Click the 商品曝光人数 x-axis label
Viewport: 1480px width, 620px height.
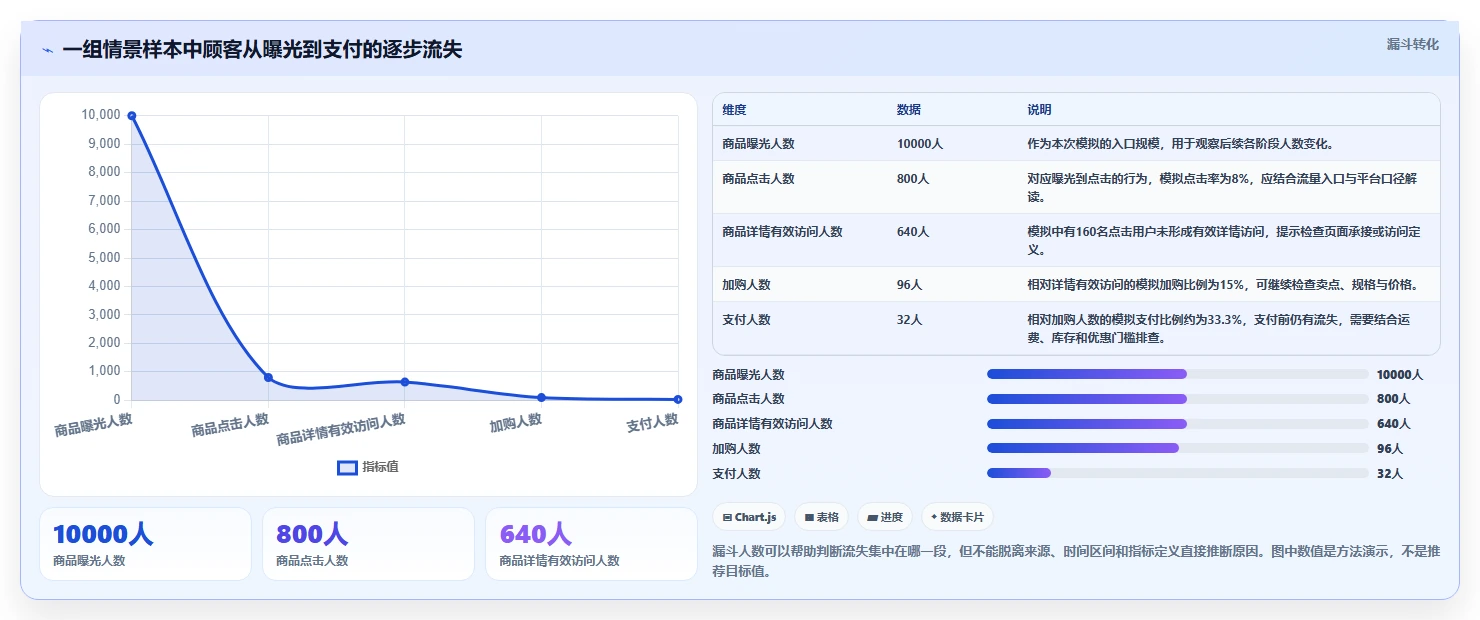click(93, 425)
